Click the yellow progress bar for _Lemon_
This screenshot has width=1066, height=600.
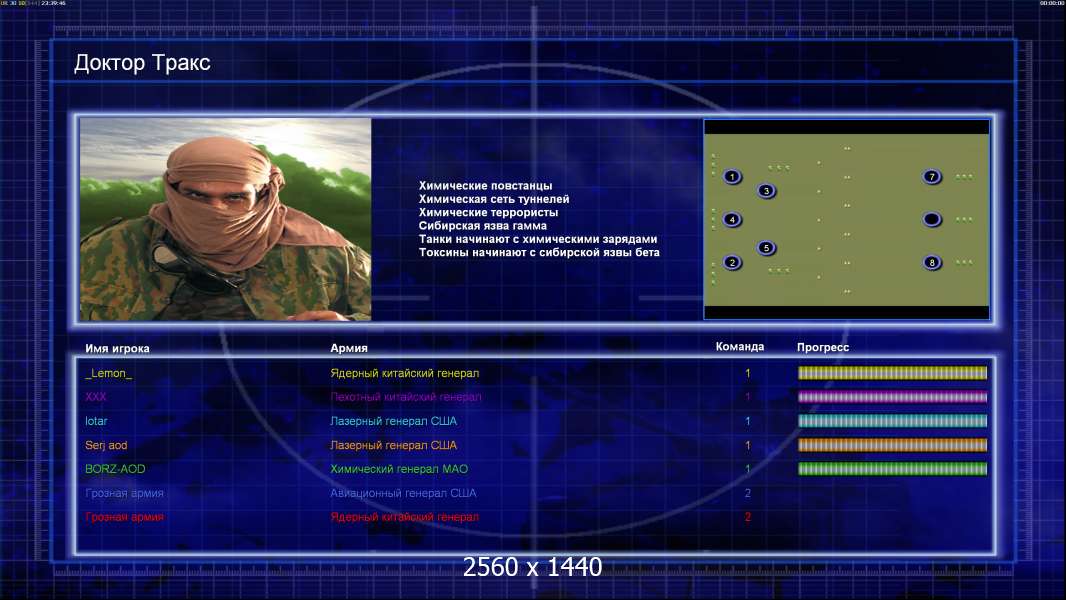892,373
